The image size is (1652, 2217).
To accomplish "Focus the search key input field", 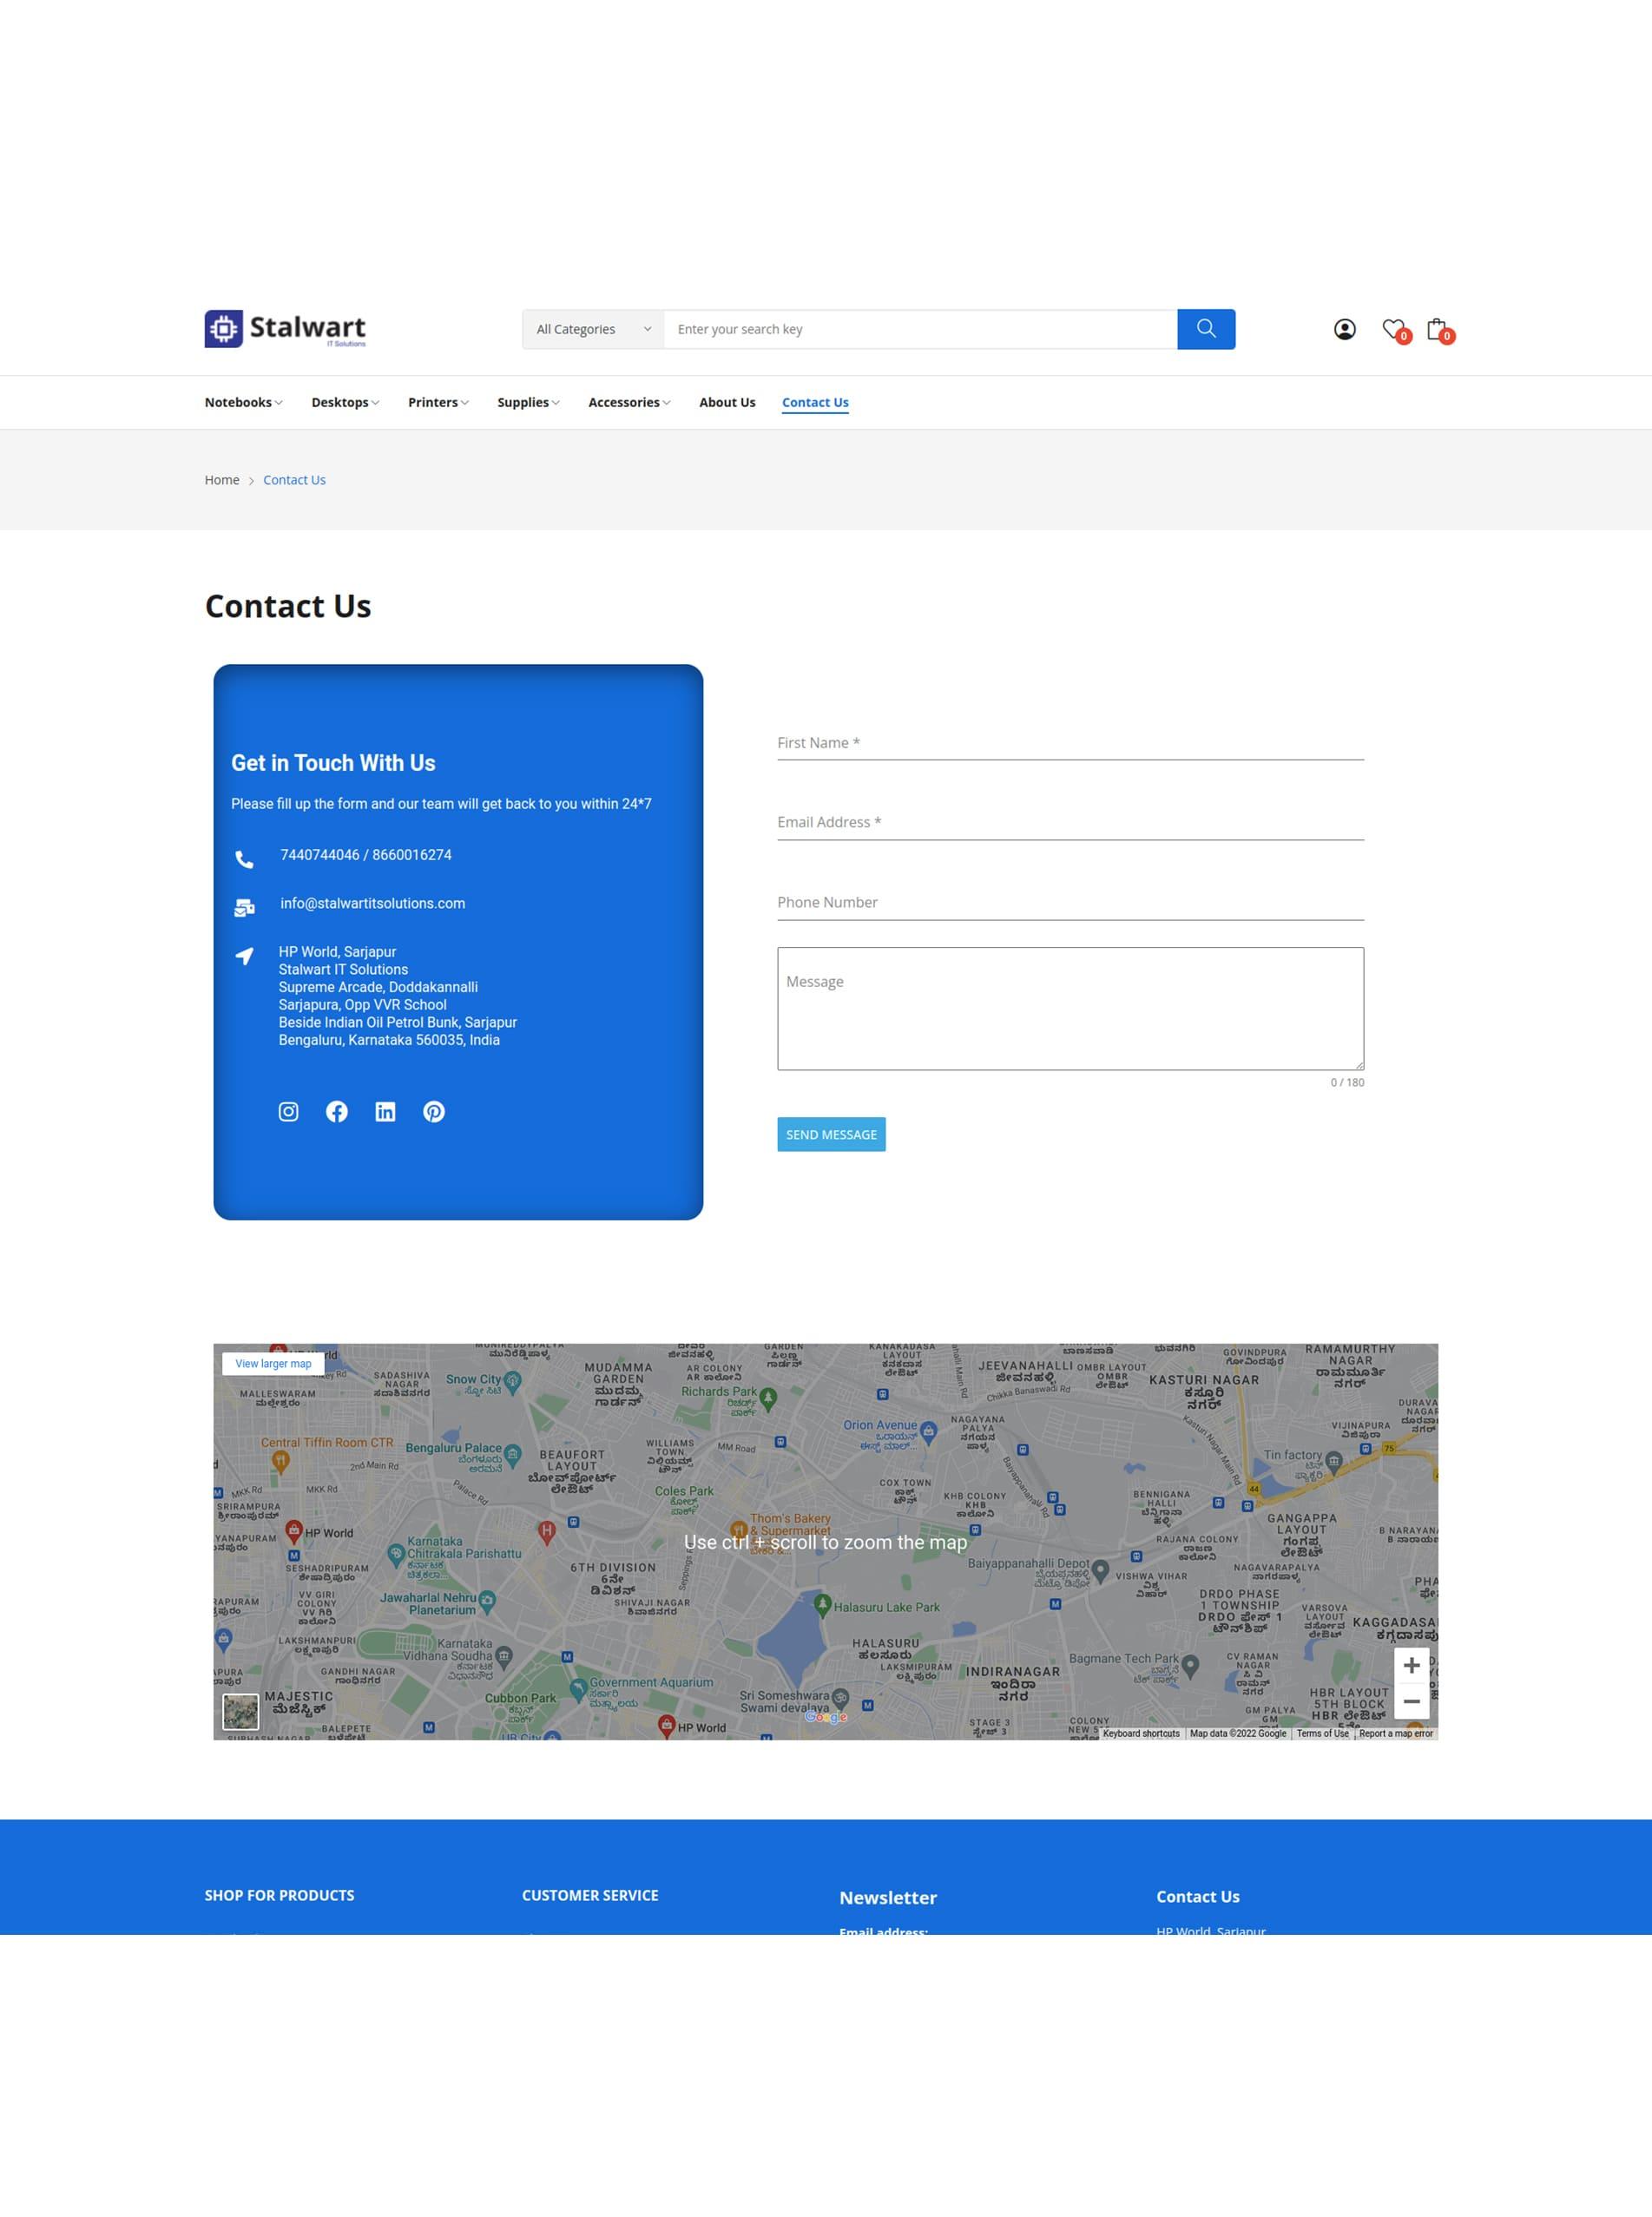I will pos(920,329).
